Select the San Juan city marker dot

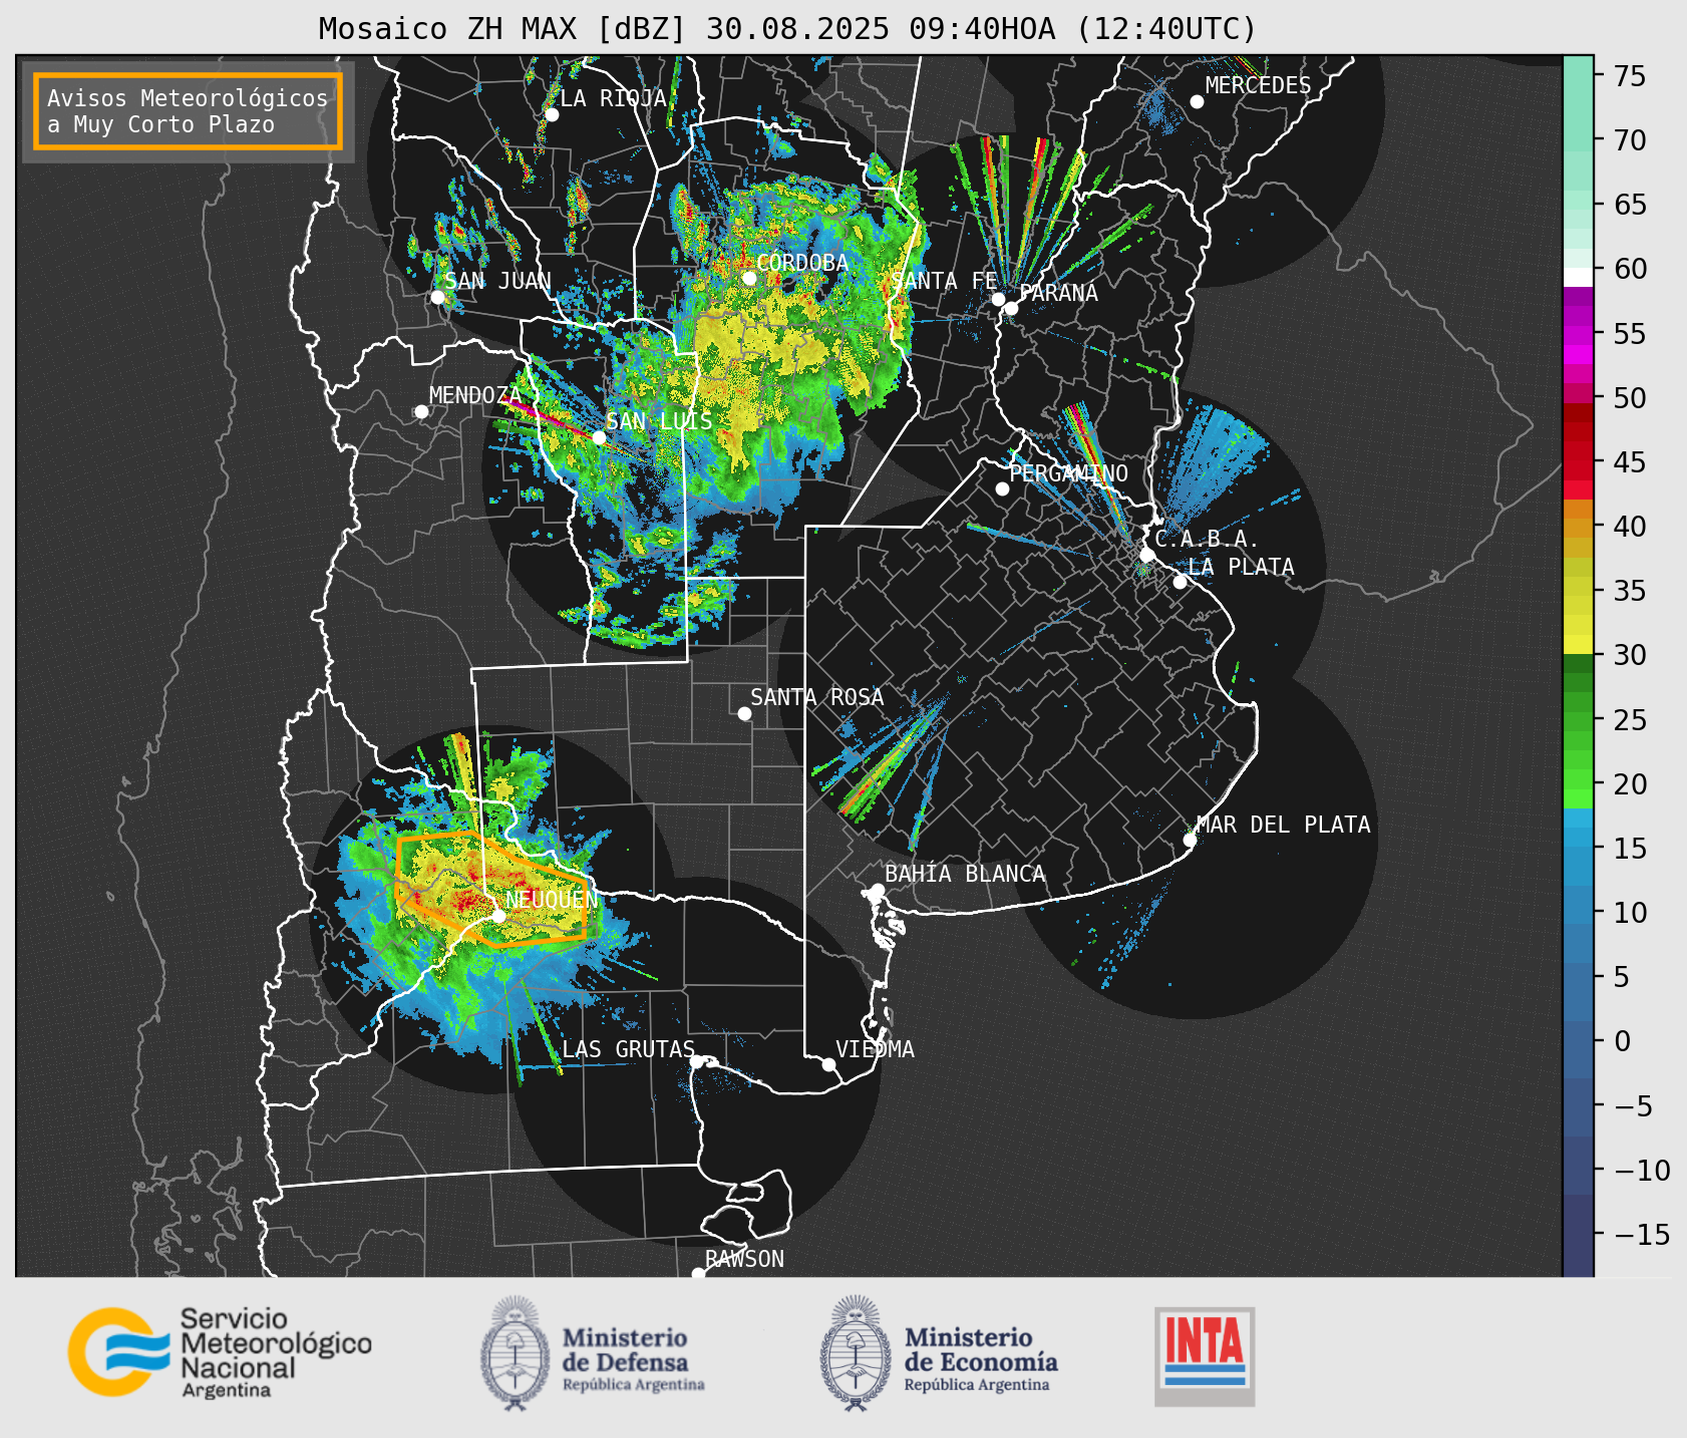437,297
